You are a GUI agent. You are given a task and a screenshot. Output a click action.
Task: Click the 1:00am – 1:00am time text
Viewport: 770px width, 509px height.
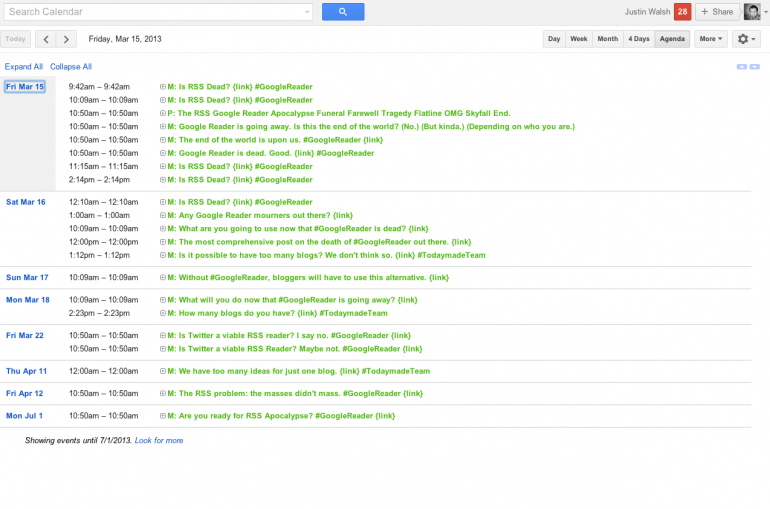tap(99, 215)
